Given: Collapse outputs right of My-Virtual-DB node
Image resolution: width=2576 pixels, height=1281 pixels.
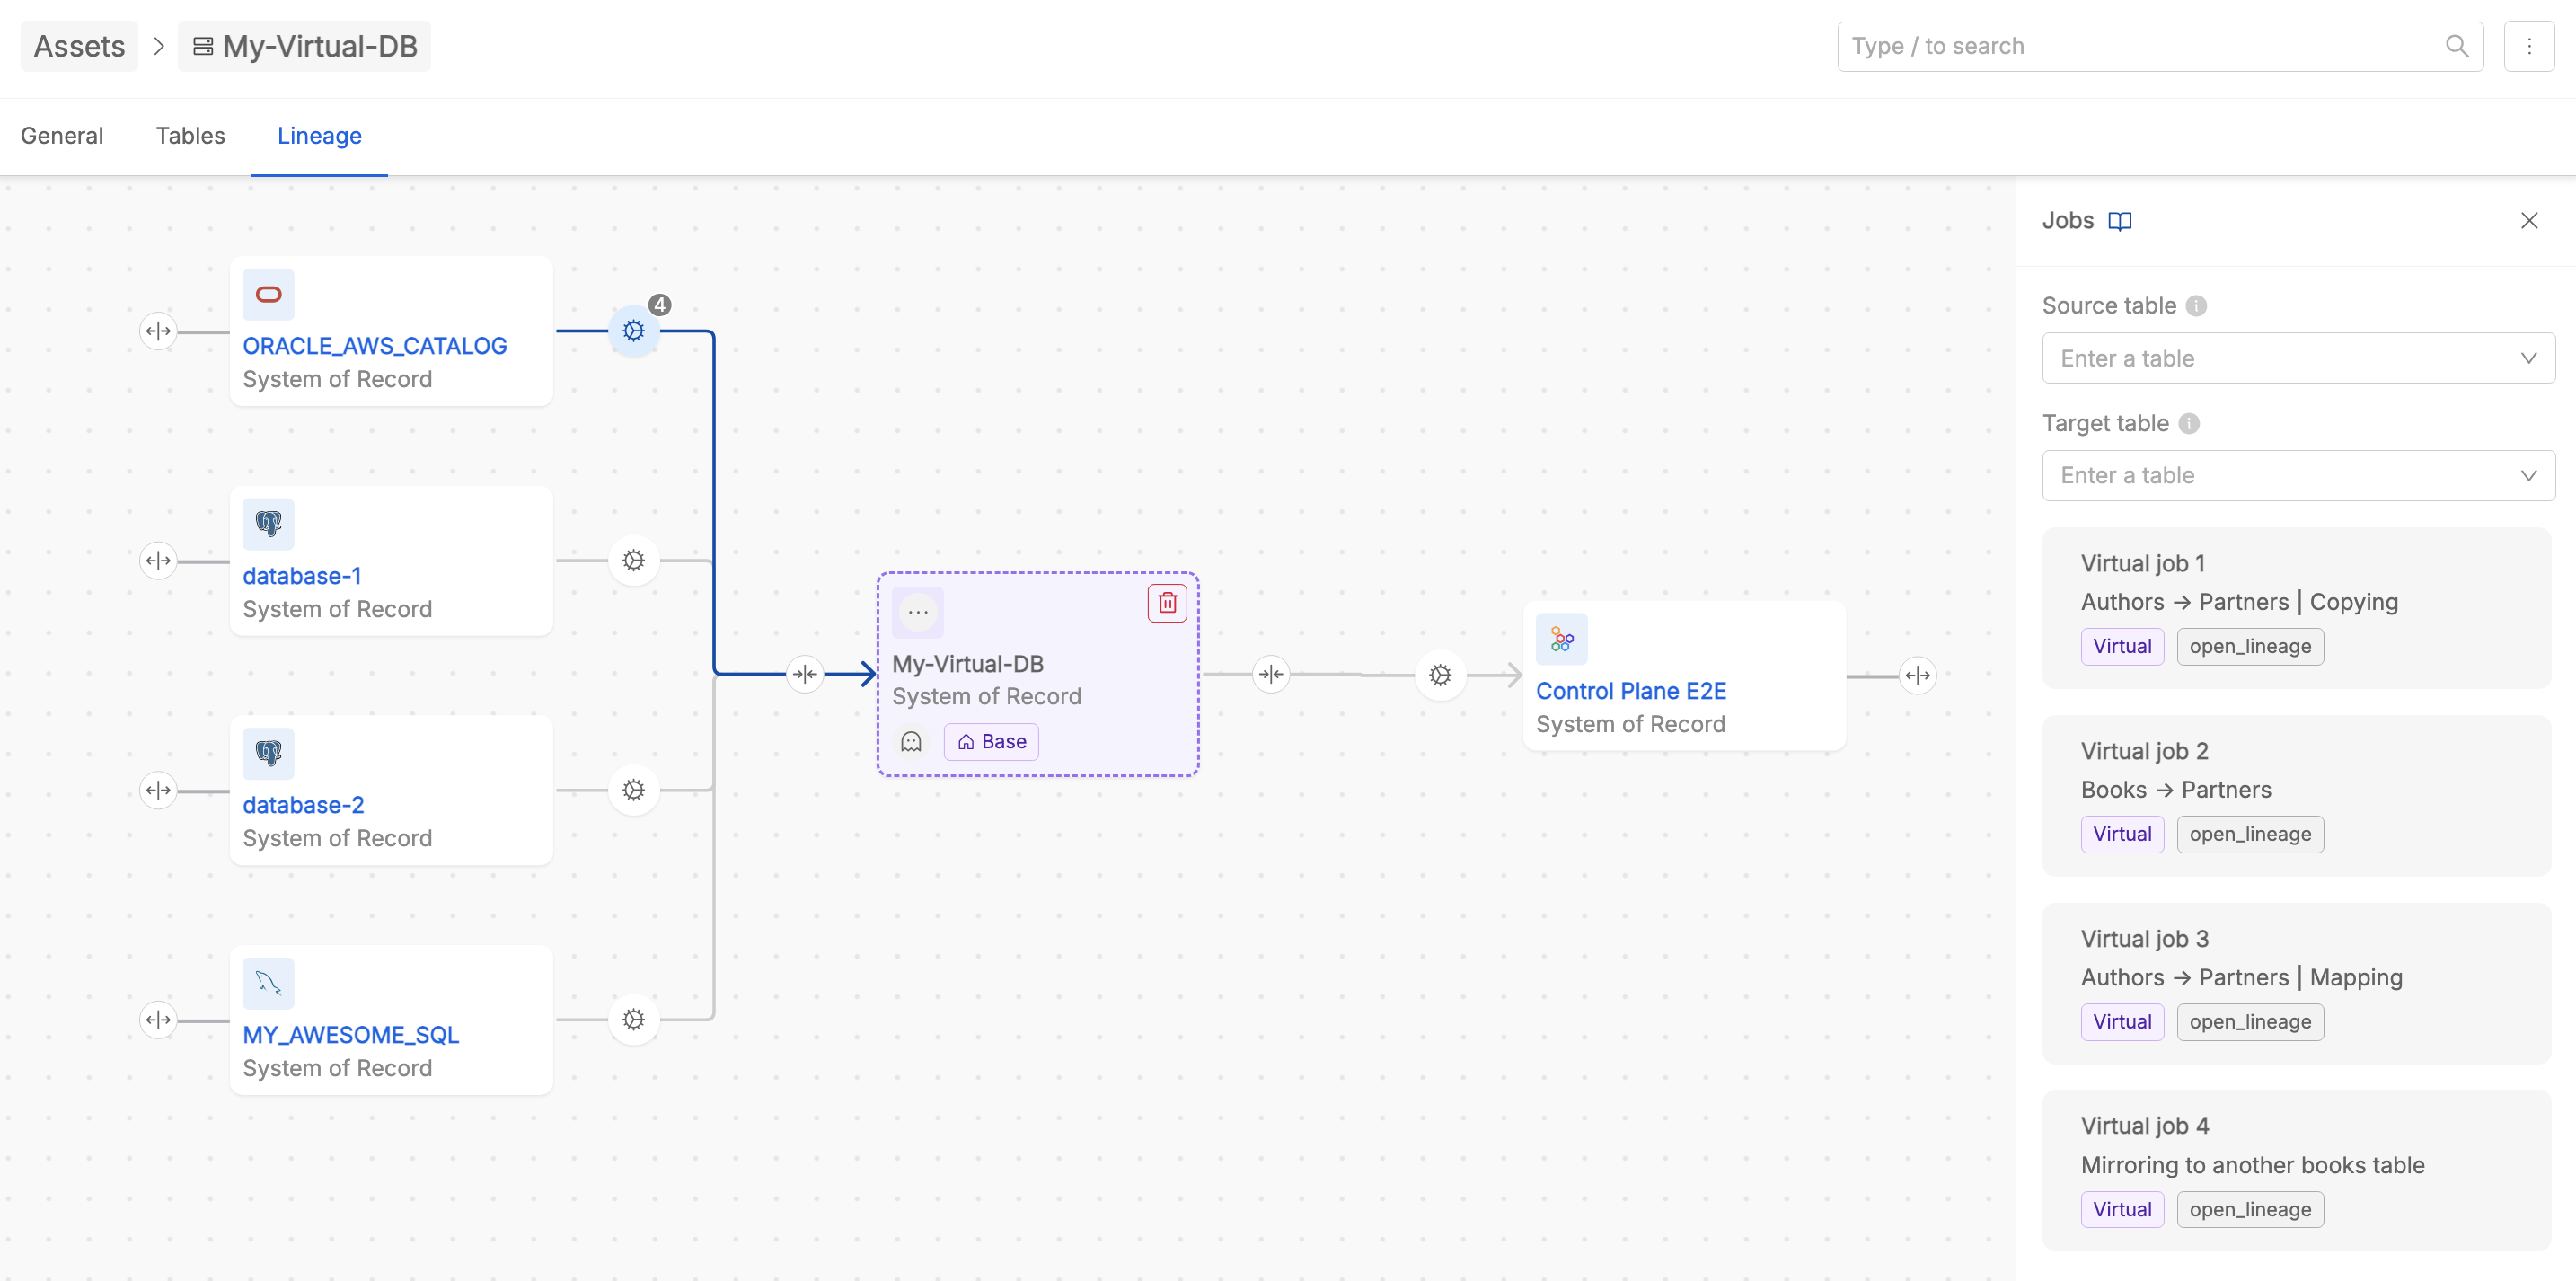Looking at the screenshot, I should 1270,675.
